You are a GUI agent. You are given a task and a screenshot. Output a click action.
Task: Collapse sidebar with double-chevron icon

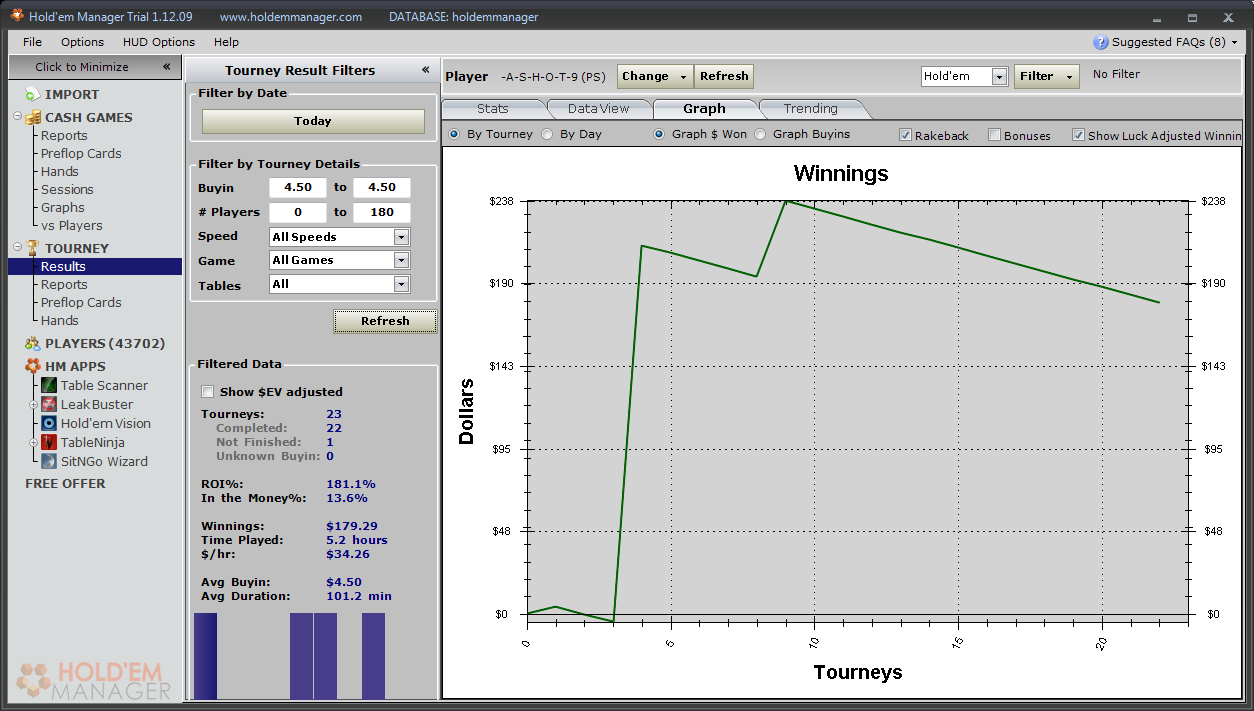[x=166, y=67]
